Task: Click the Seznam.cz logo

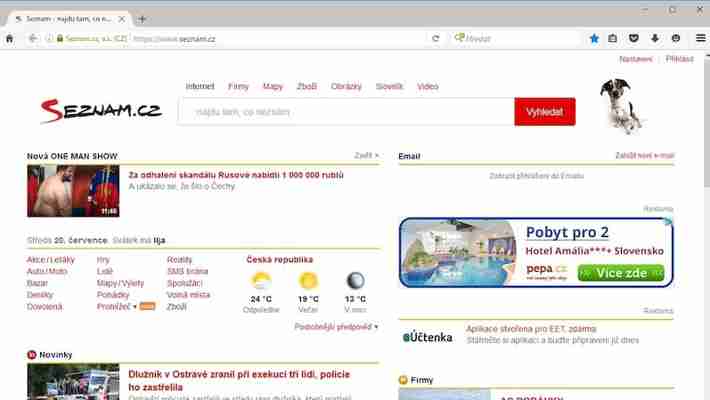Action: [x=101, y=111]
